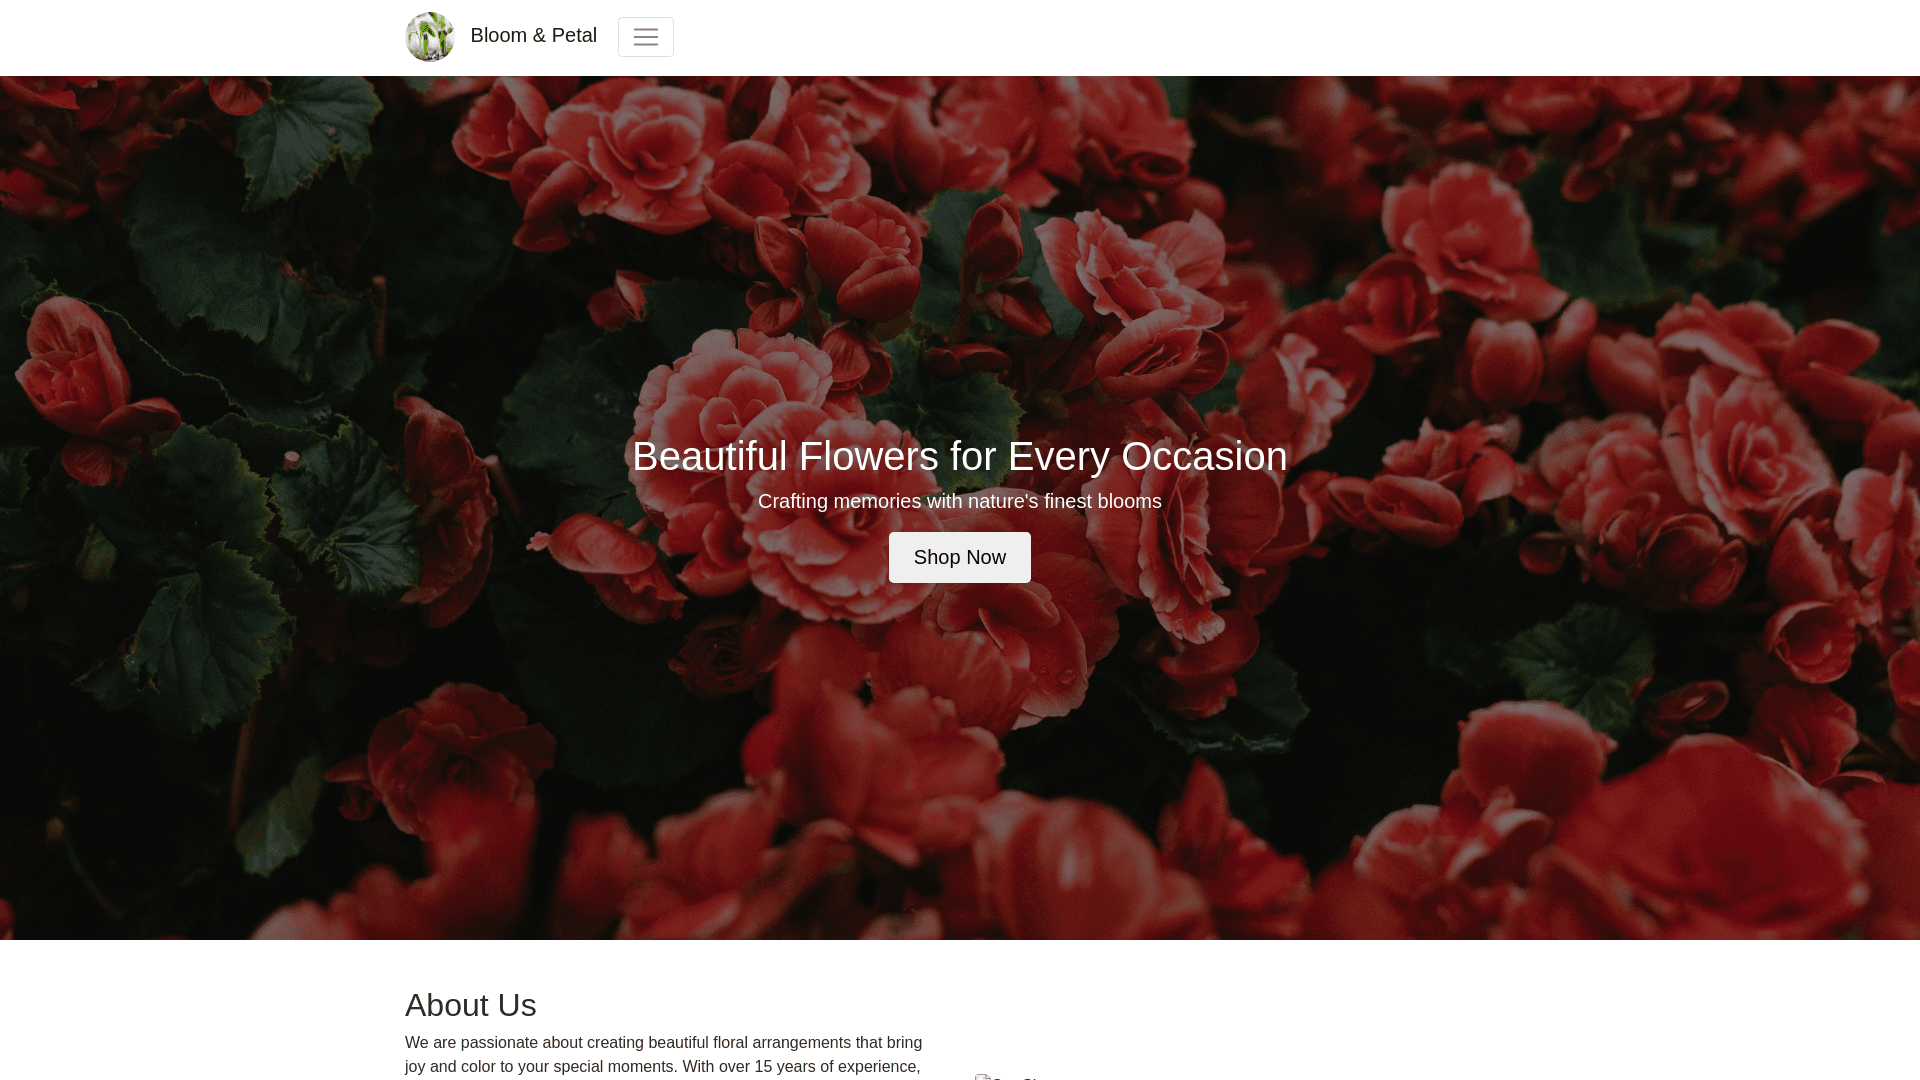
Task: Click nature's finest blooms in the subtitle
Action: pos(1064,501)
